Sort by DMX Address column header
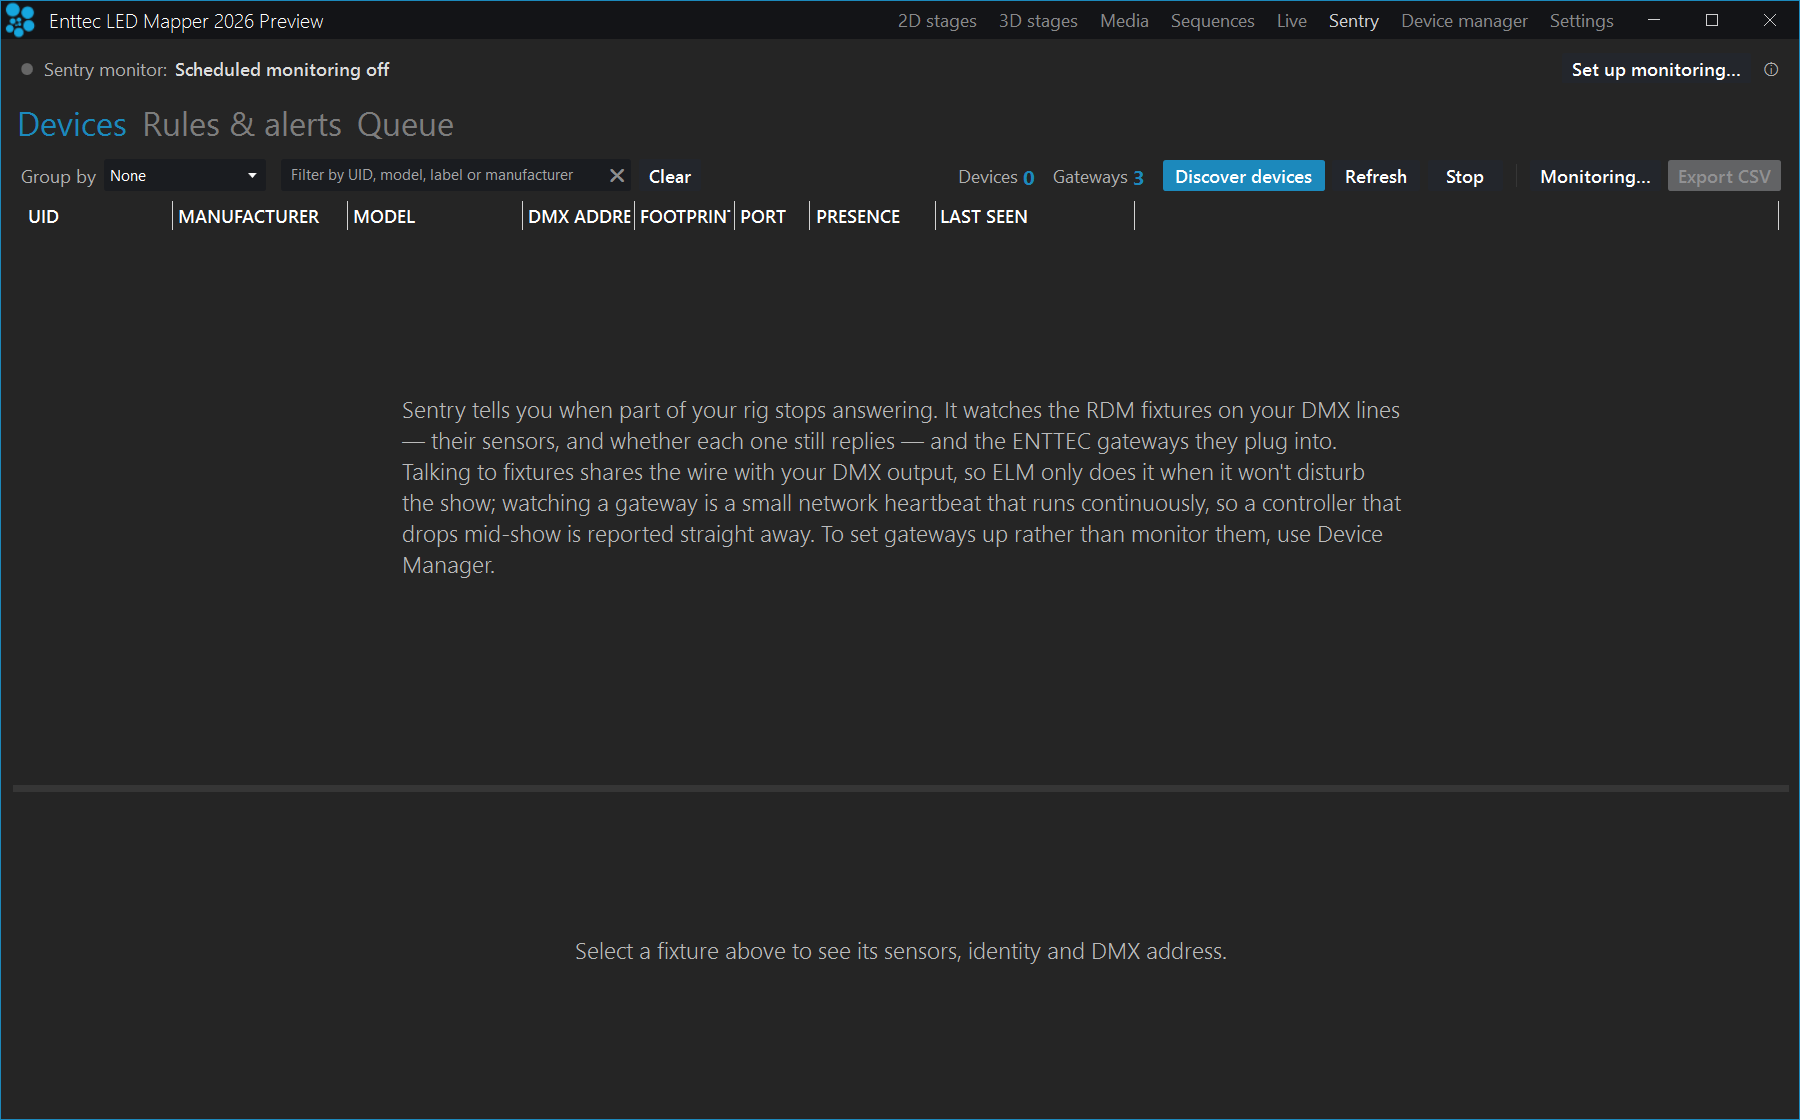The height and width of the screenshot is (1120, 1800). (579, 217)
